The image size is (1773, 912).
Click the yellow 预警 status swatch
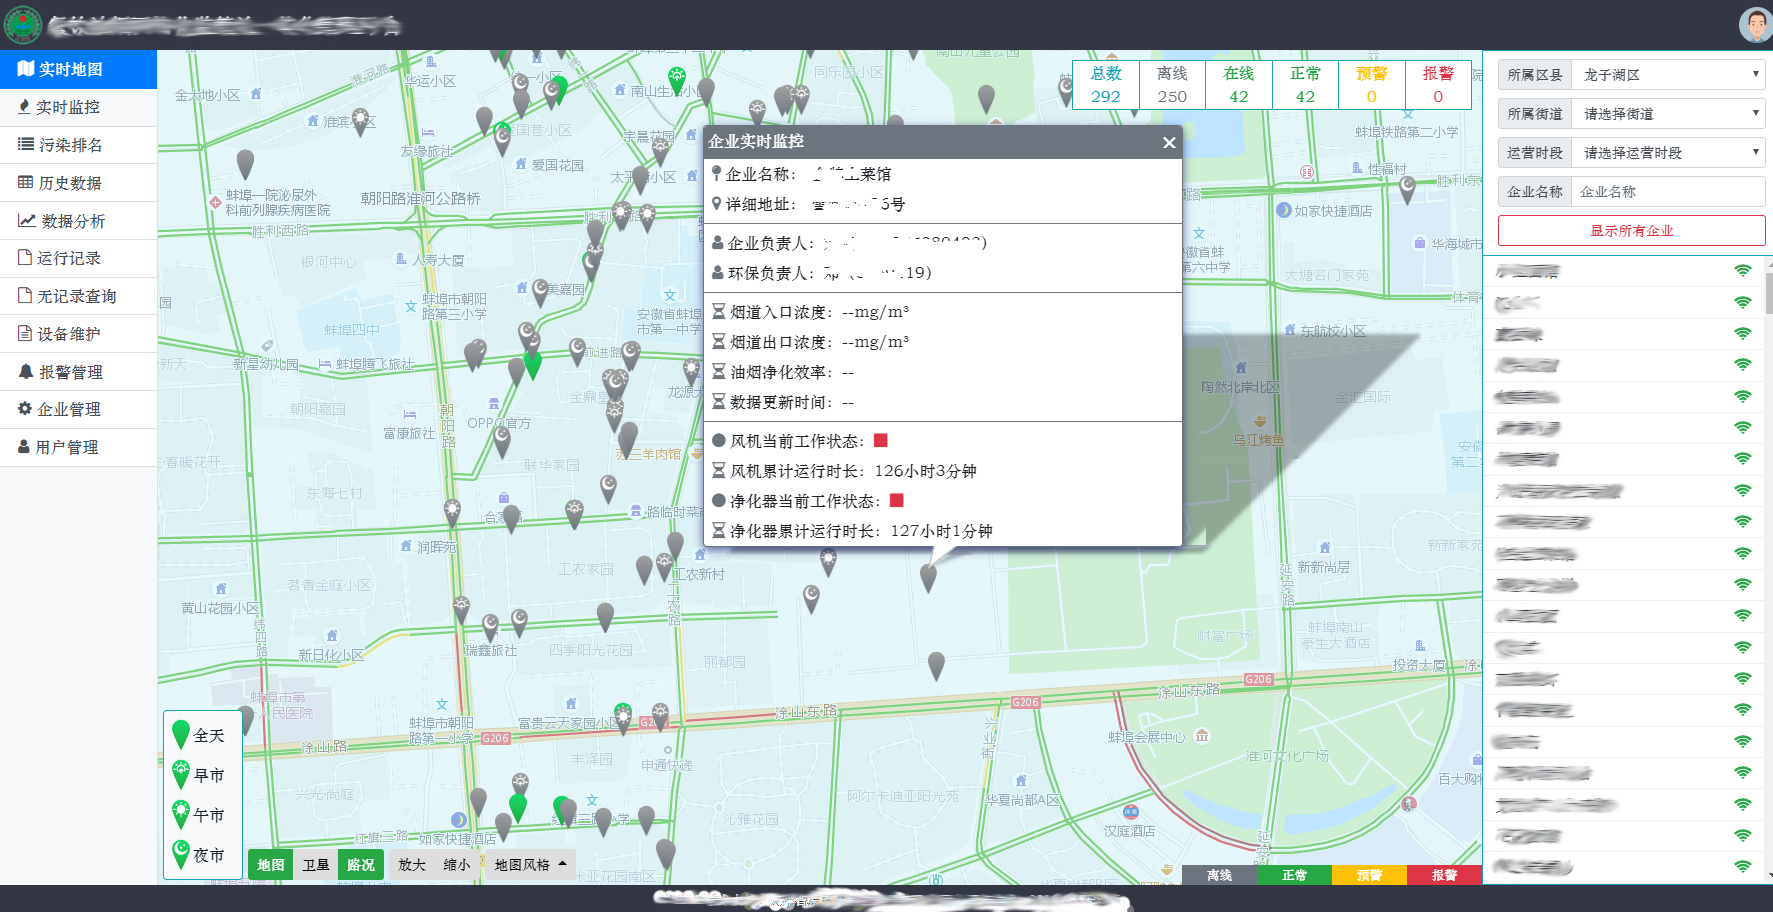click(1369, 875)
